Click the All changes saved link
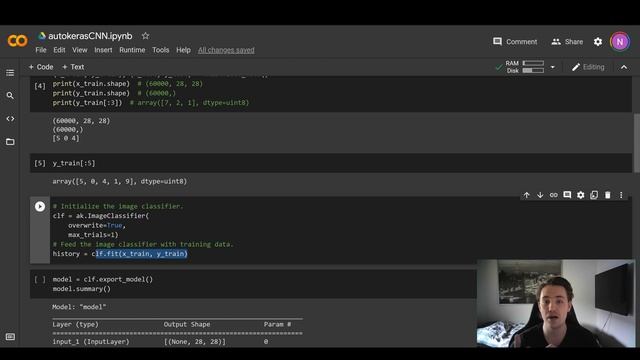640x360 pixels. tap(226, 50)
